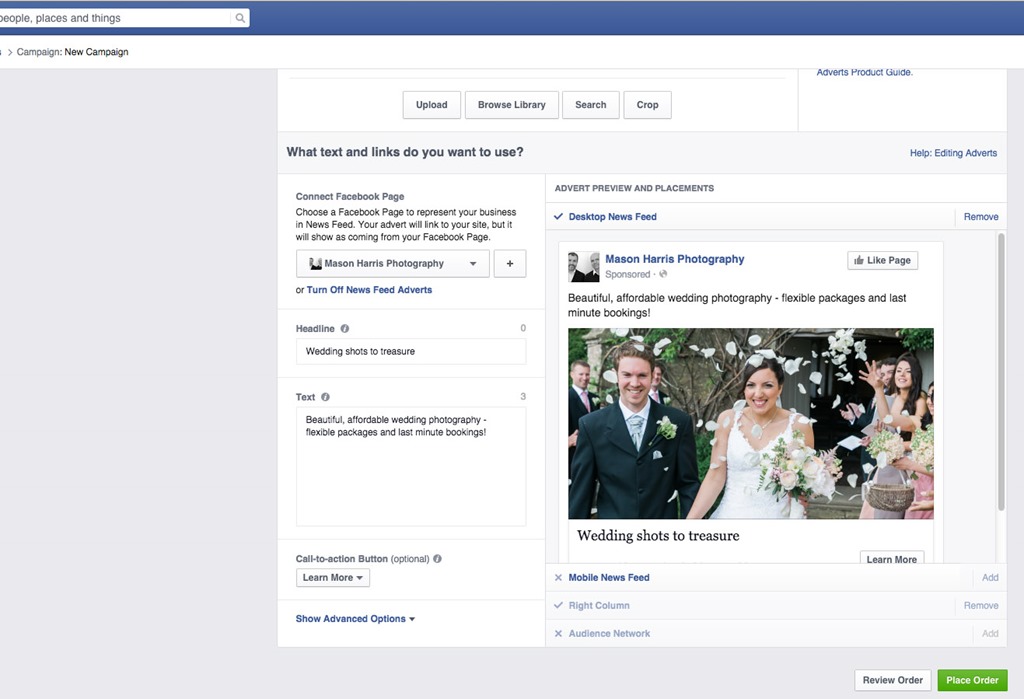The image size is (1024, 699).
Task: Click into the Headline input field
Action: coord(411,352)
